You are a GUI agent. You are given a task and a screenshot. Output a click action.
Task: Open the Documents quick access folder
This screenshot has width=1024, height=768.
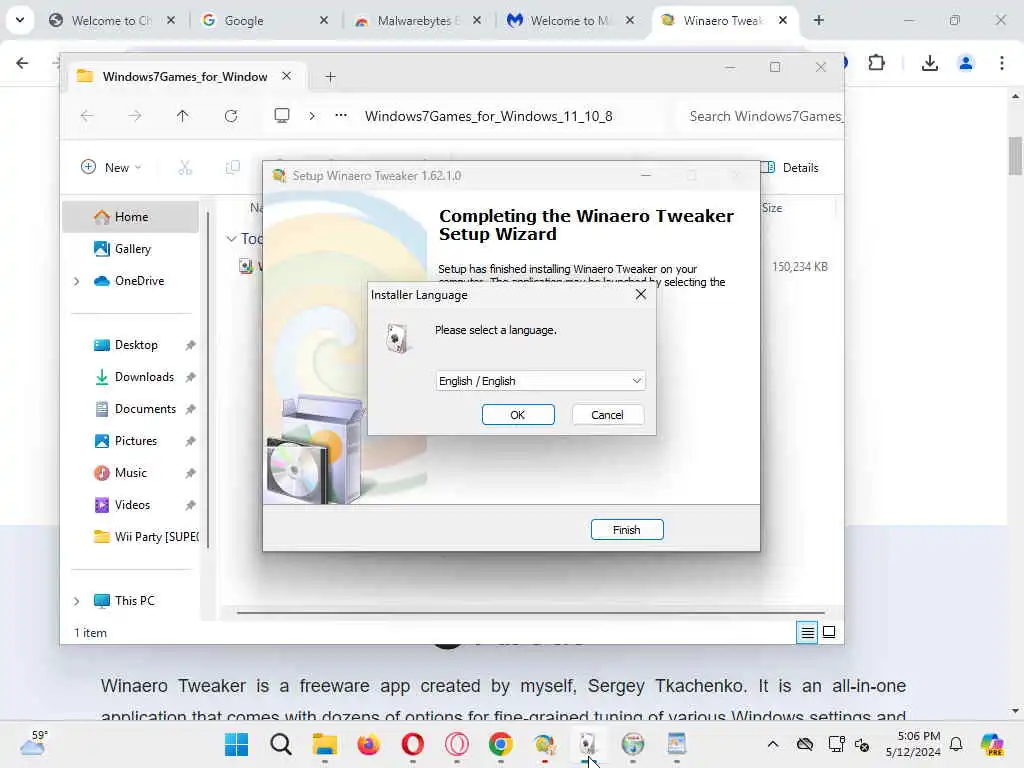click(x=145, y=409)
